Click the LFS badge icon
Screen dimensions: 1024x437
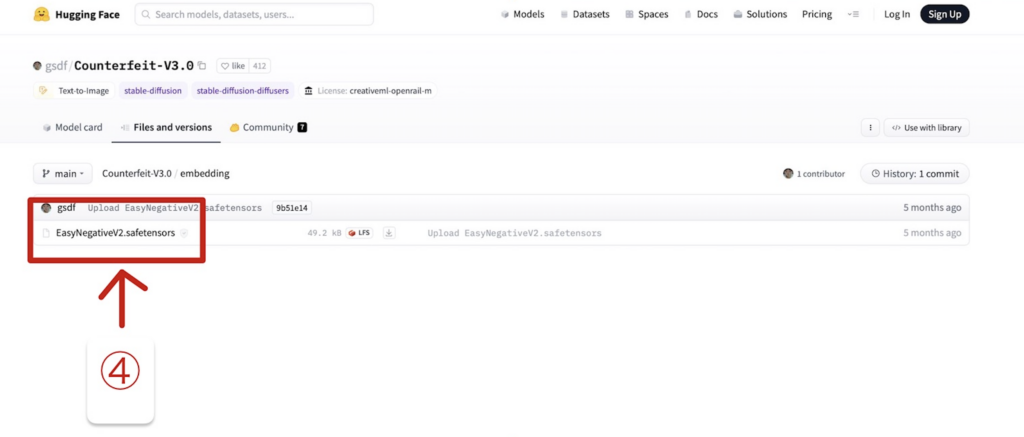360,233
